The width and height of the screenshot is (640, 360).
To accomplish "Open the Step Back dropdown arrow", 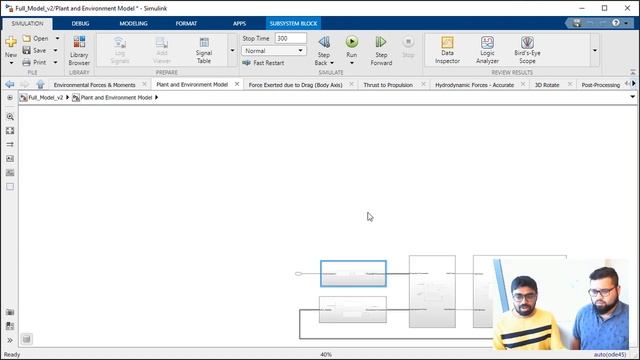I will [x=332, y=63].
